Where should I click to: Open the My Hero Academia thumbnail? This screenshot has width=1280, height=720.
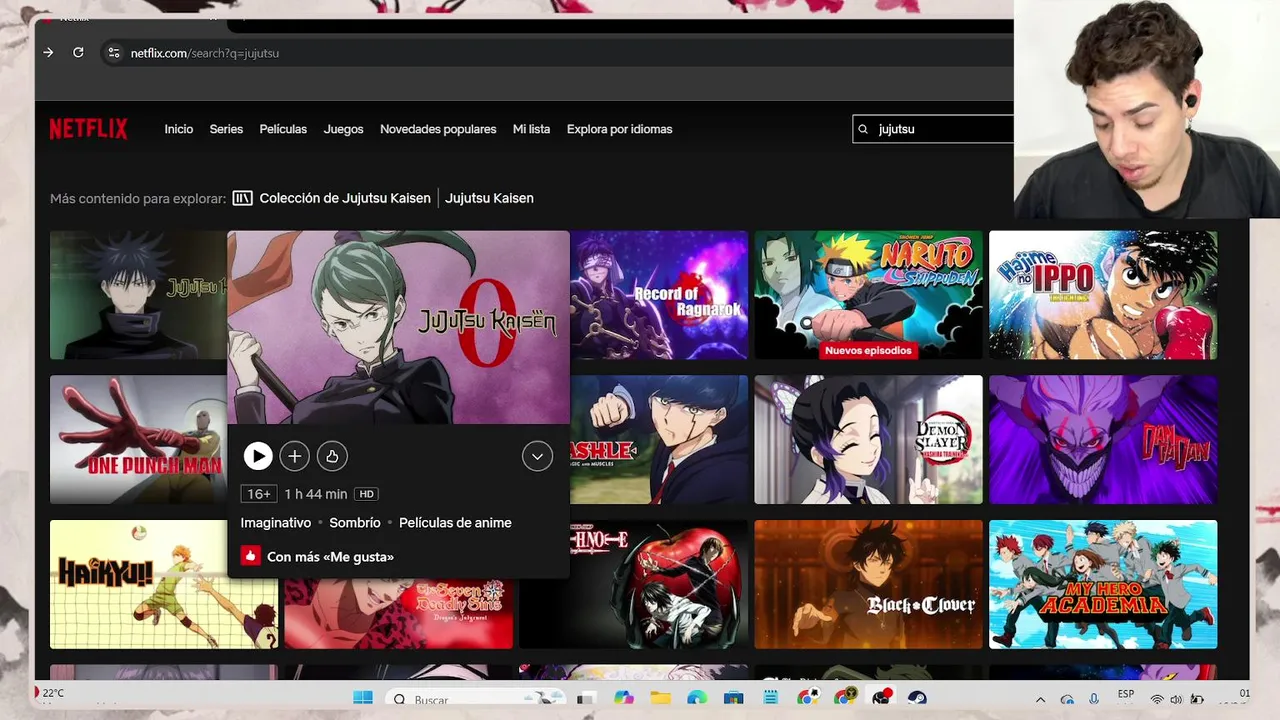click(x=1103, y=584)
